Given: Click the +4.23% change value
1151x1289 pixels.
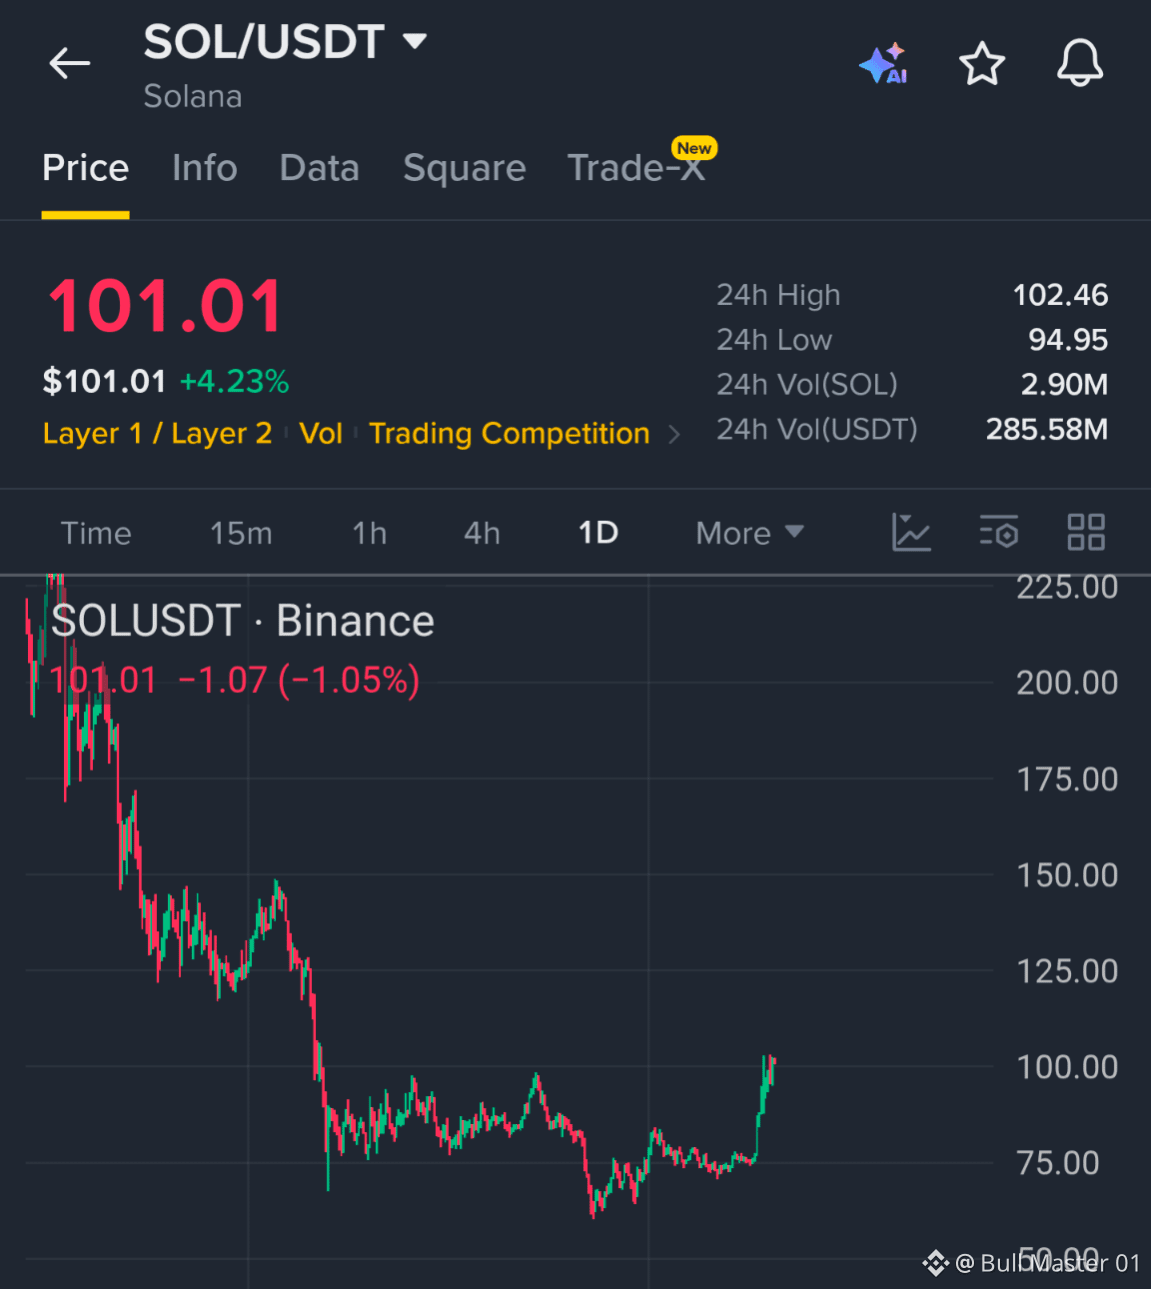Looking at the screenshot, I should pos(234,381).
